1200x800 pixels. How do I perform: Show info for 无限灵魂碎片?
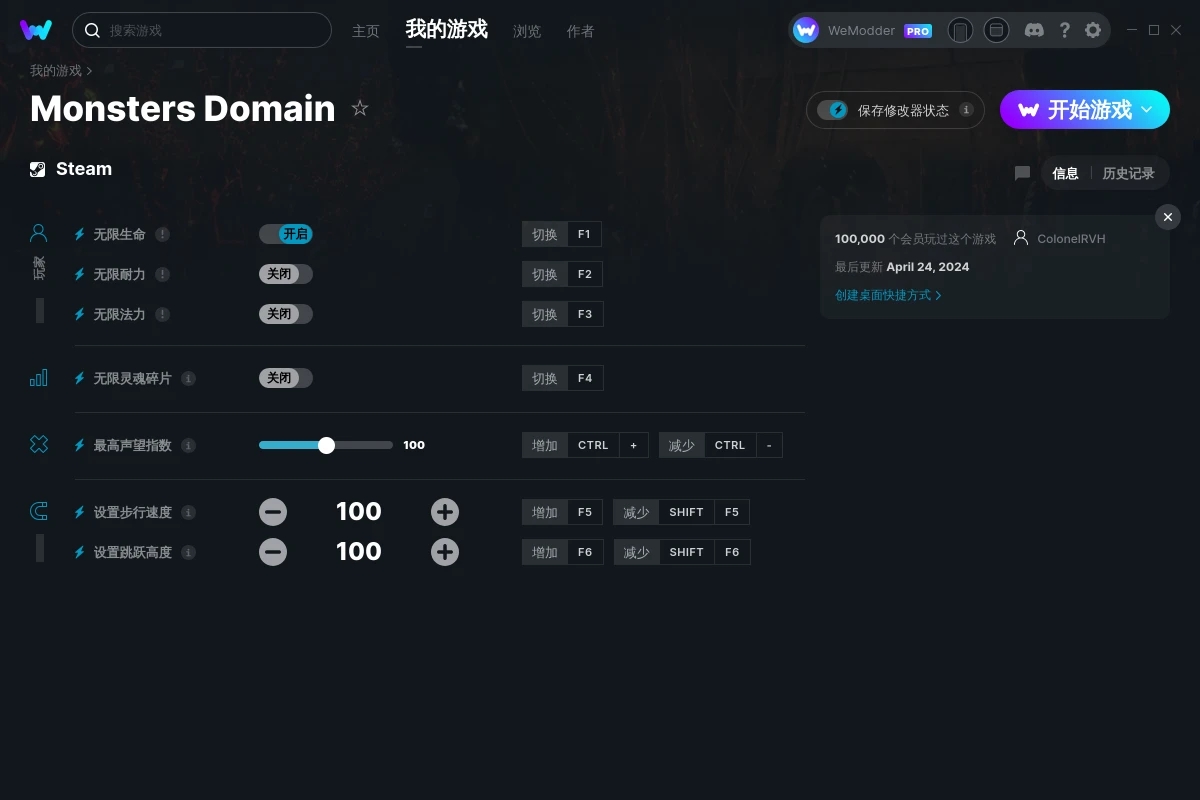(188, 378)
